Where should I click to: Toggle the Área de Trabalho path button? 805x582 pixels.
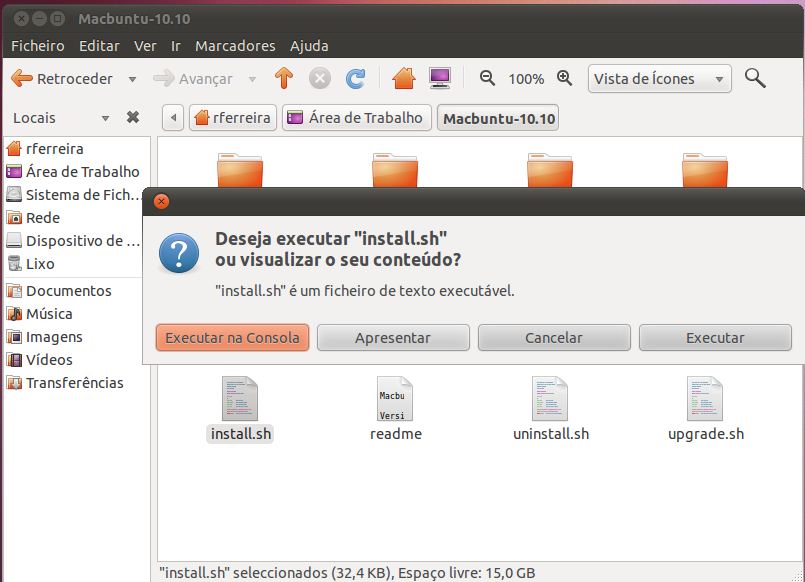356,118
